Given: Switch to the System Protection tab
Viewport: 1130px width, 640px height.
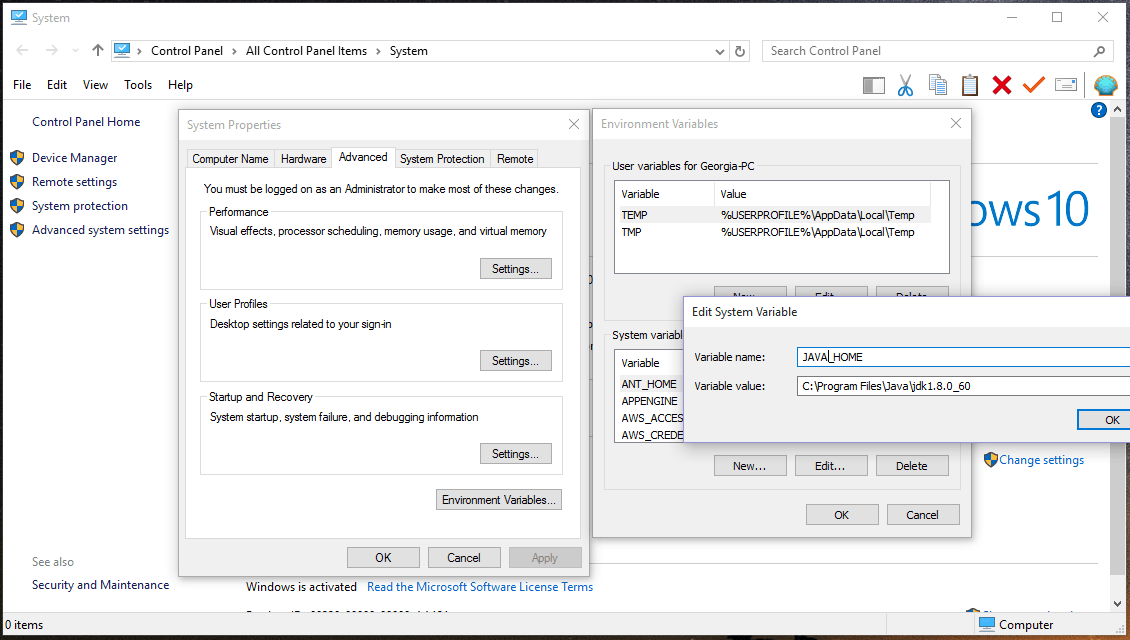Looking at the screenshot, I should click(x=442, y=159).
